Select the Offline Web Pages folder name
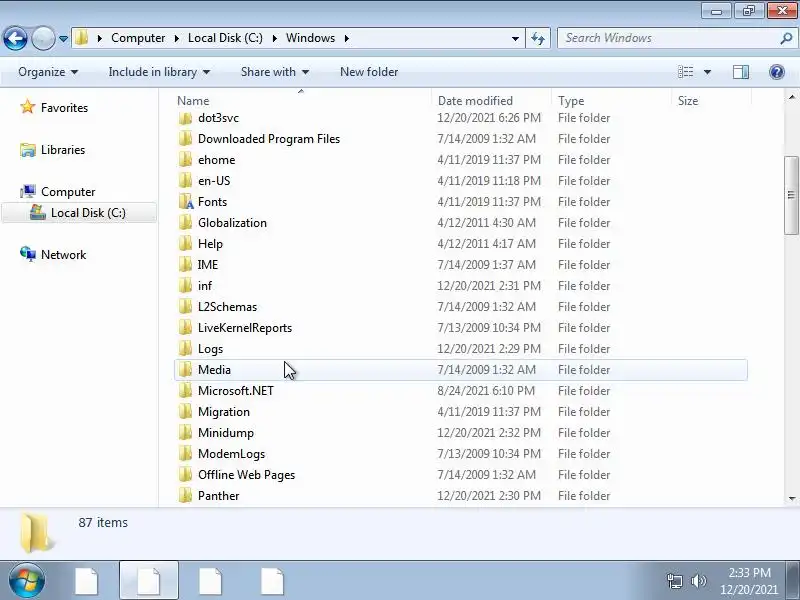 pyautogui.click(x=246, y=475)
